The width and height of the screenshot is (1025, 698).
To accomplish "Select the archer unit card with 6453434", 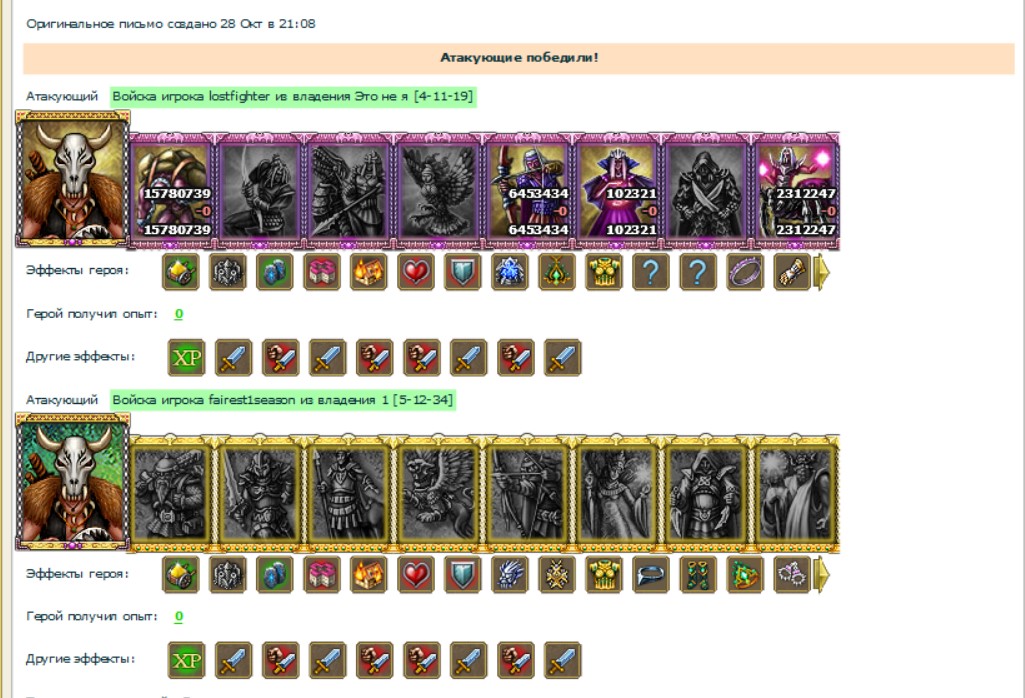I will (528, 191).
